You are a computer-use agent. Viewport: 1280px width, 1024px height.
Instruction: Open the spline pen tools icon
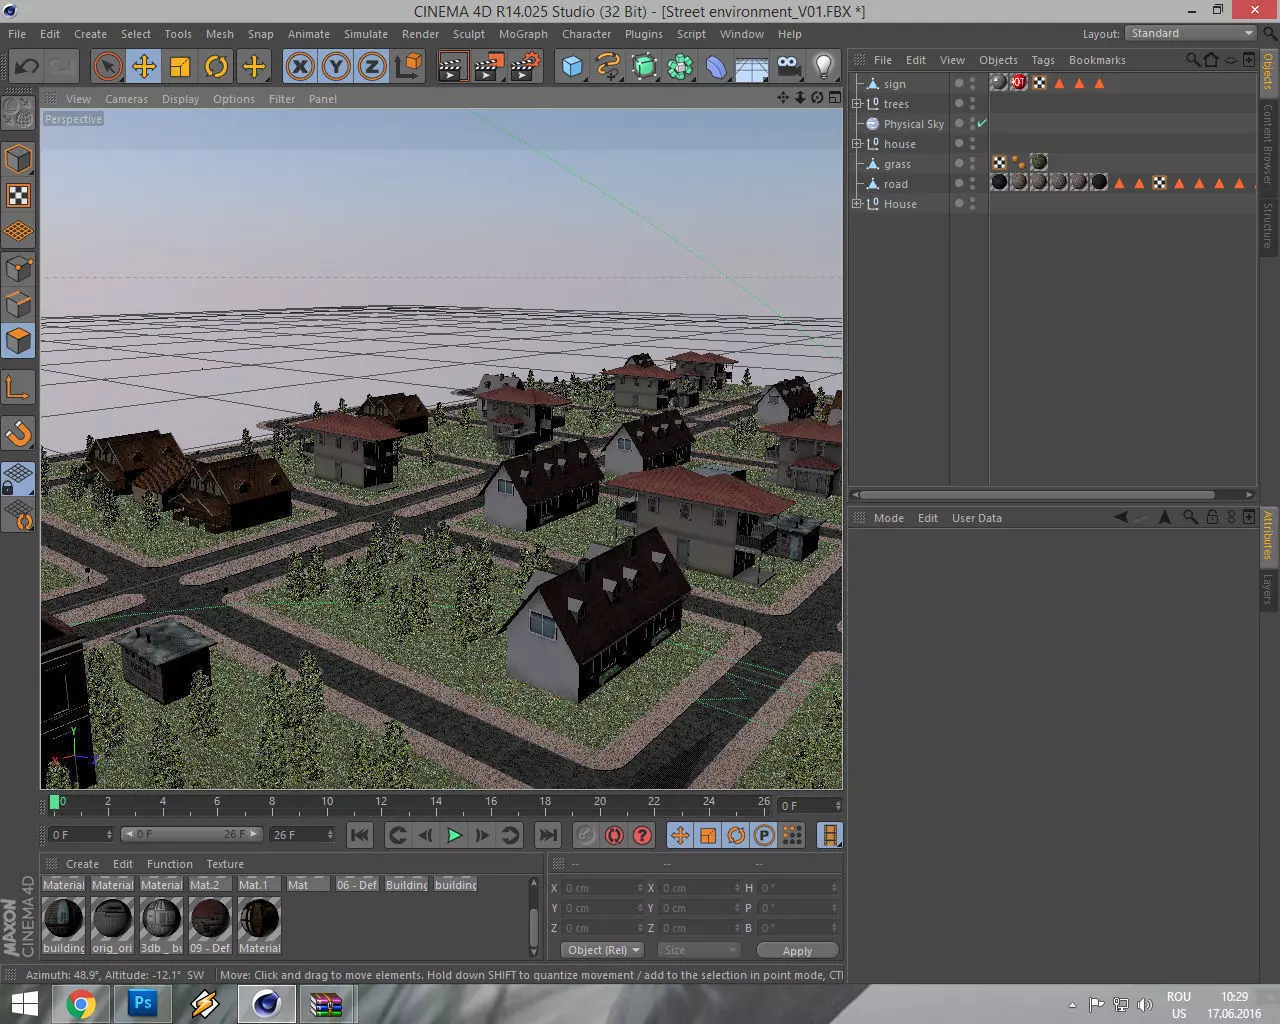[x=608, y=67]
